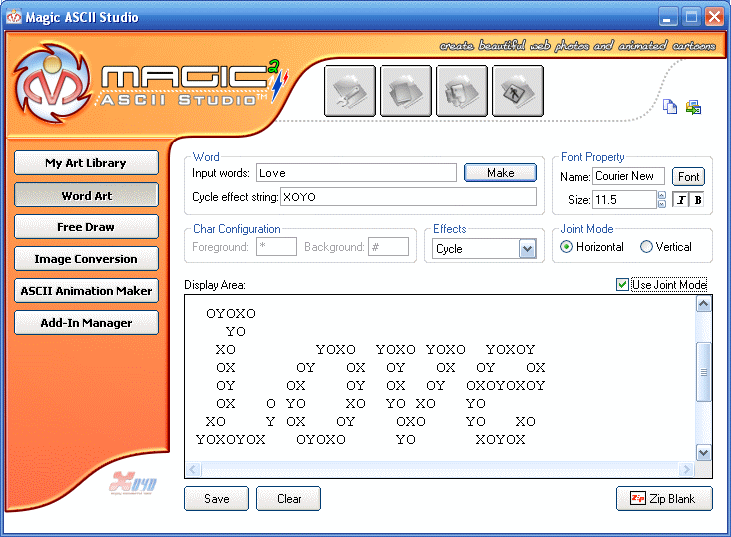Click the documents folder toolbar icon
Screen dimensions: 731x537
coord(406,91)
